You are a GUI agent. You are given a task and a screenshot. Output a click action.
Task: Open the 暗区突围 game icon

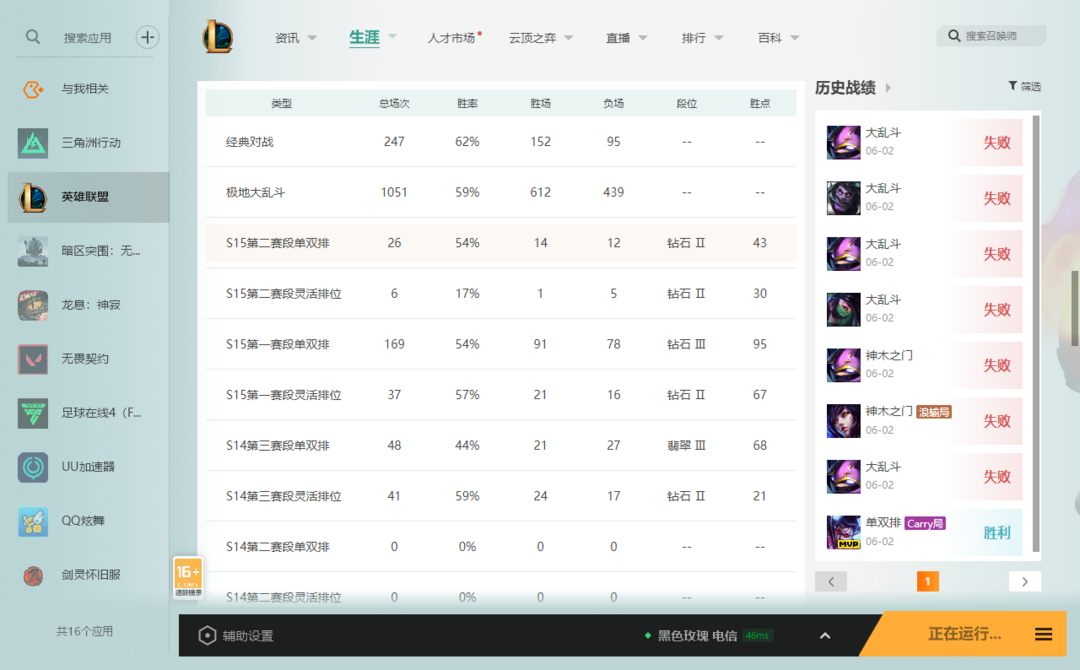tap(33, 251)
